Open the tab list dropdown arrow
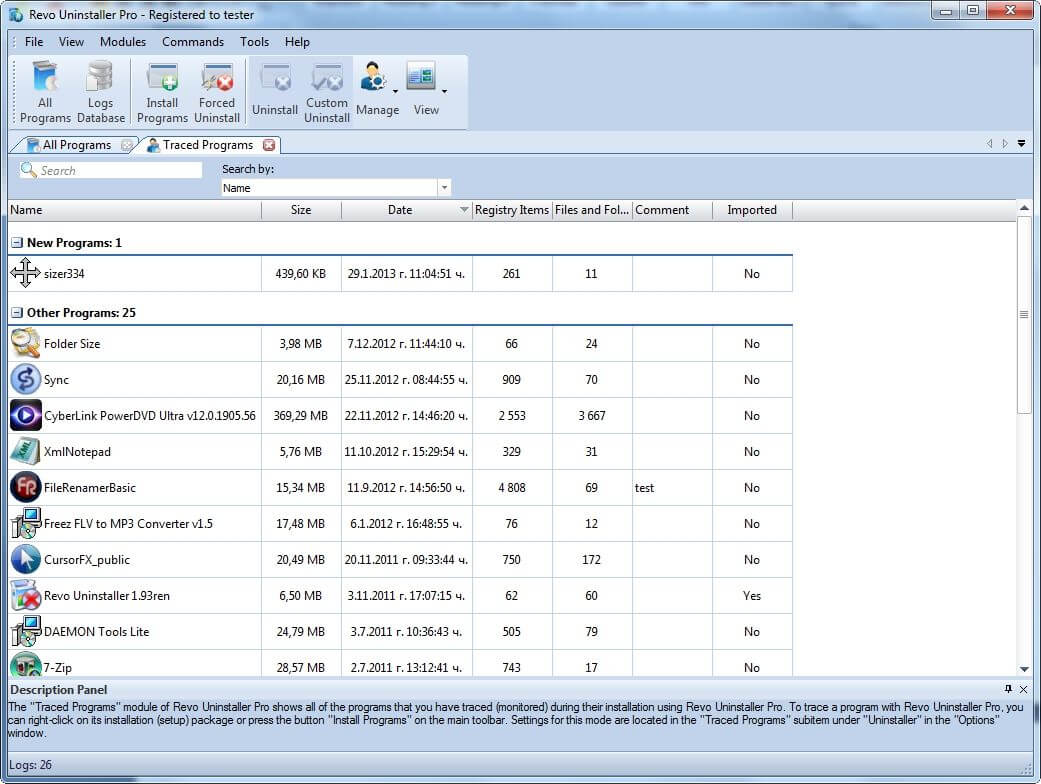 [x=1022, y=143]
